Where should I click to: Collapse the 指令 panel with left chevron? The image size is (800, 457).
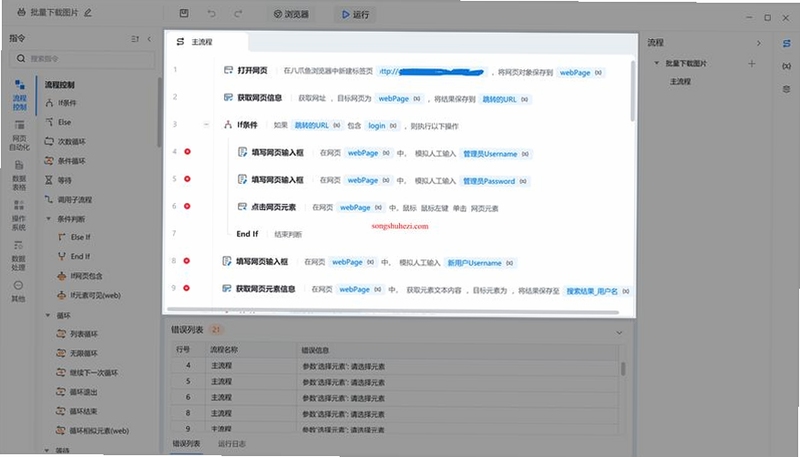click(x=149, y=39)
